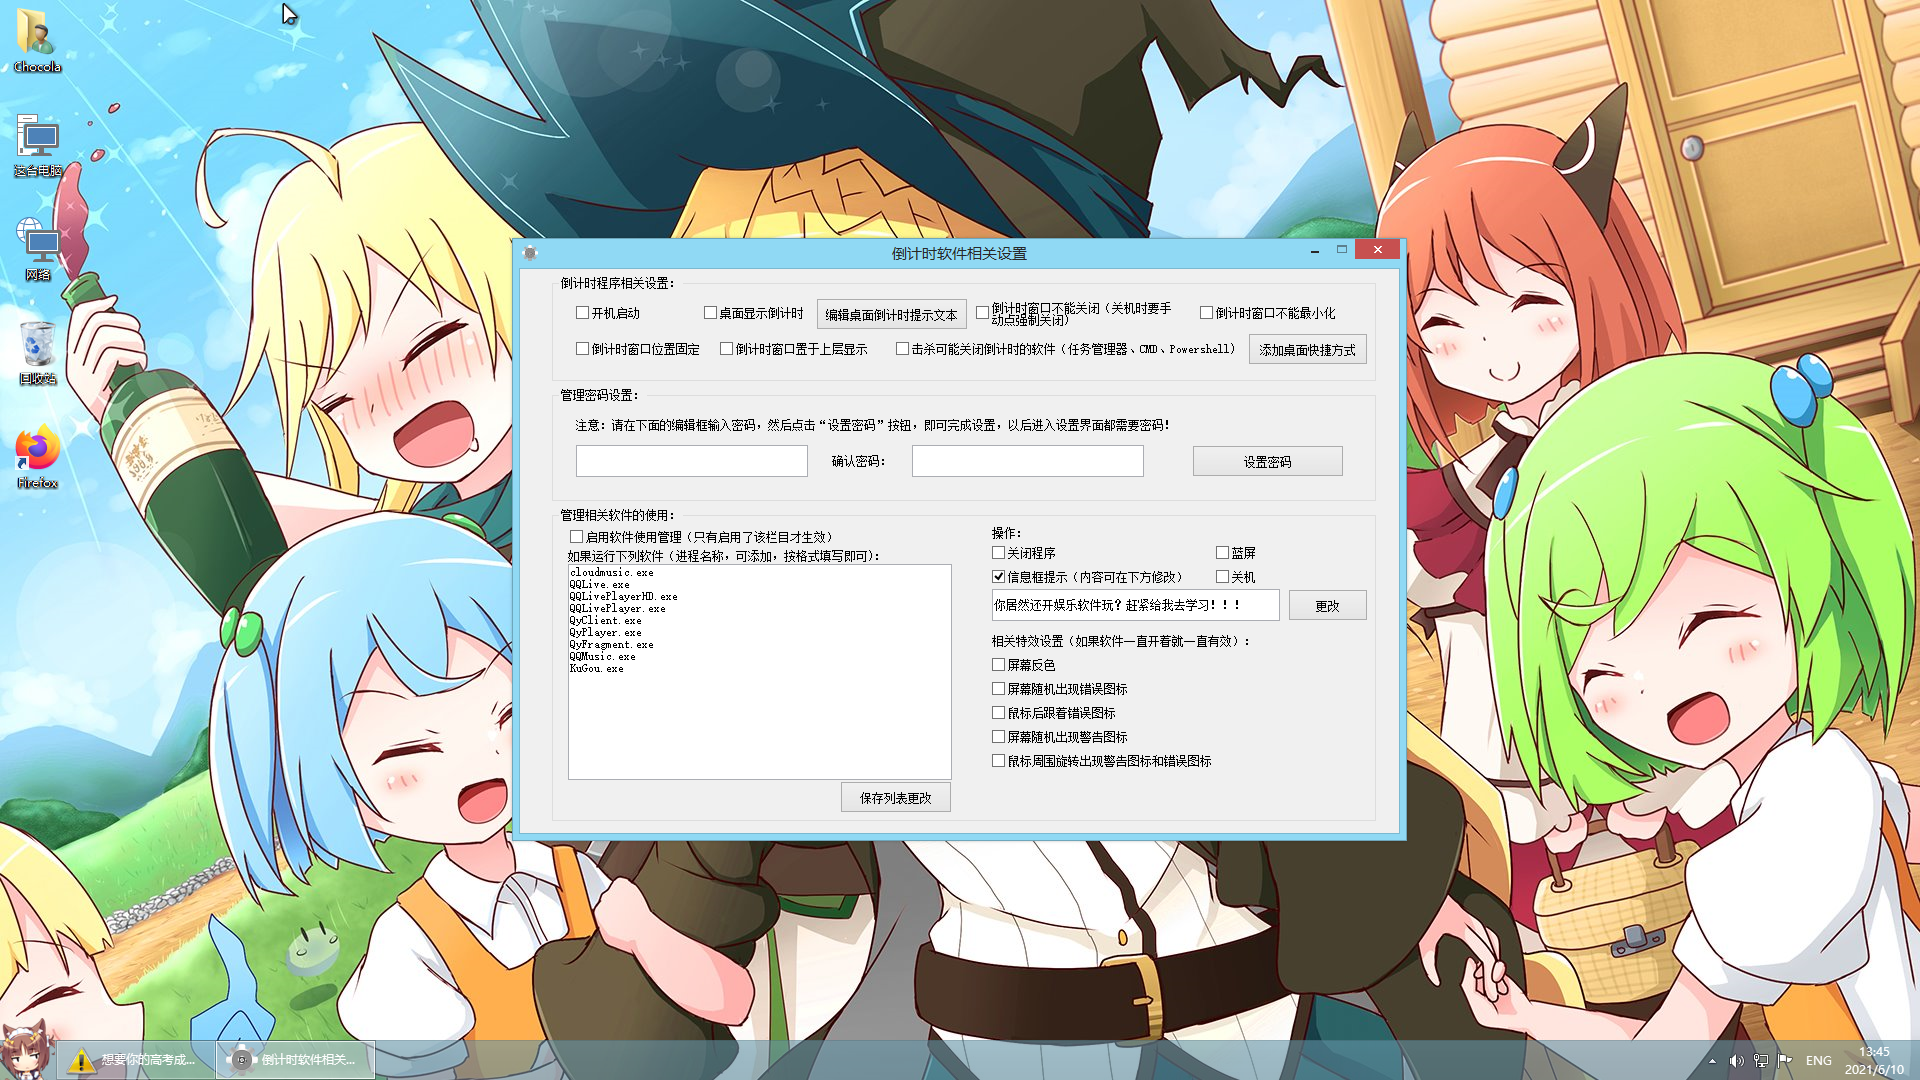Show hidden system tray icons
1920x1080 pixels.
(x=1712, y=1061)
